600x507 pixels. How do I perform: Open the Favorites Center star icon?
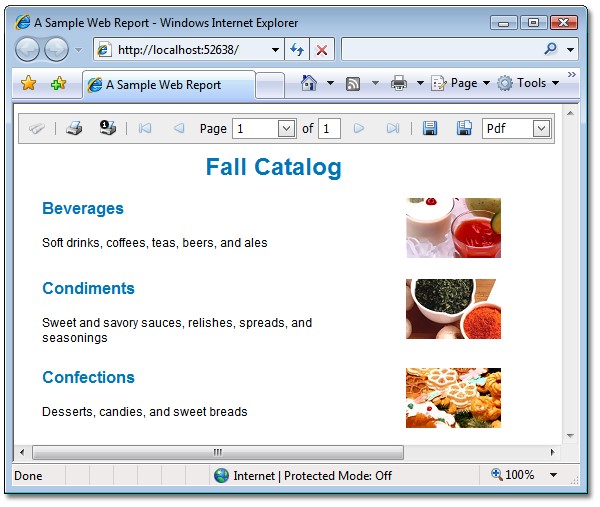click(28, 84)
